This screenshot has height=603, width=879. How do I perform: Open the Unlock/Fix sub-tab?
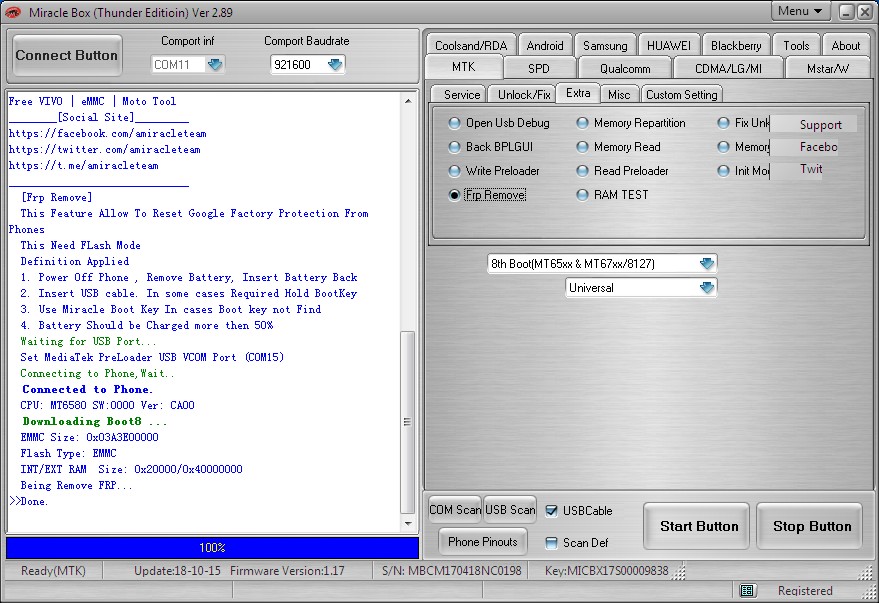click(x=524, y=94)
